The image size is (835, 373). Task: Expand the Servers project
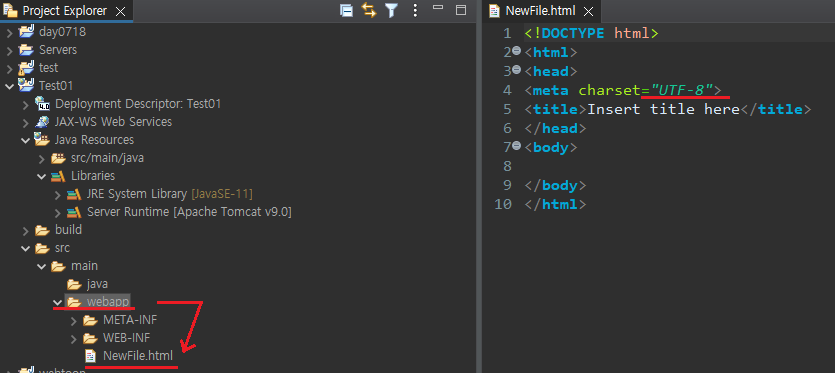click(x=9, y=50)
